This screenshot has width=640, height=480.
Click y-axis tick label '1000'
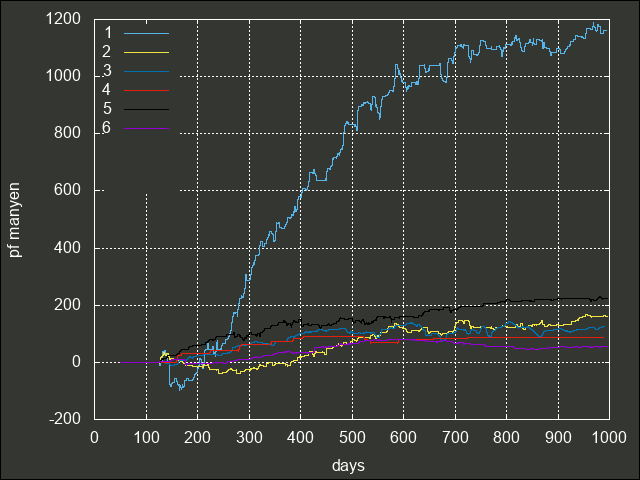[63, 76]
